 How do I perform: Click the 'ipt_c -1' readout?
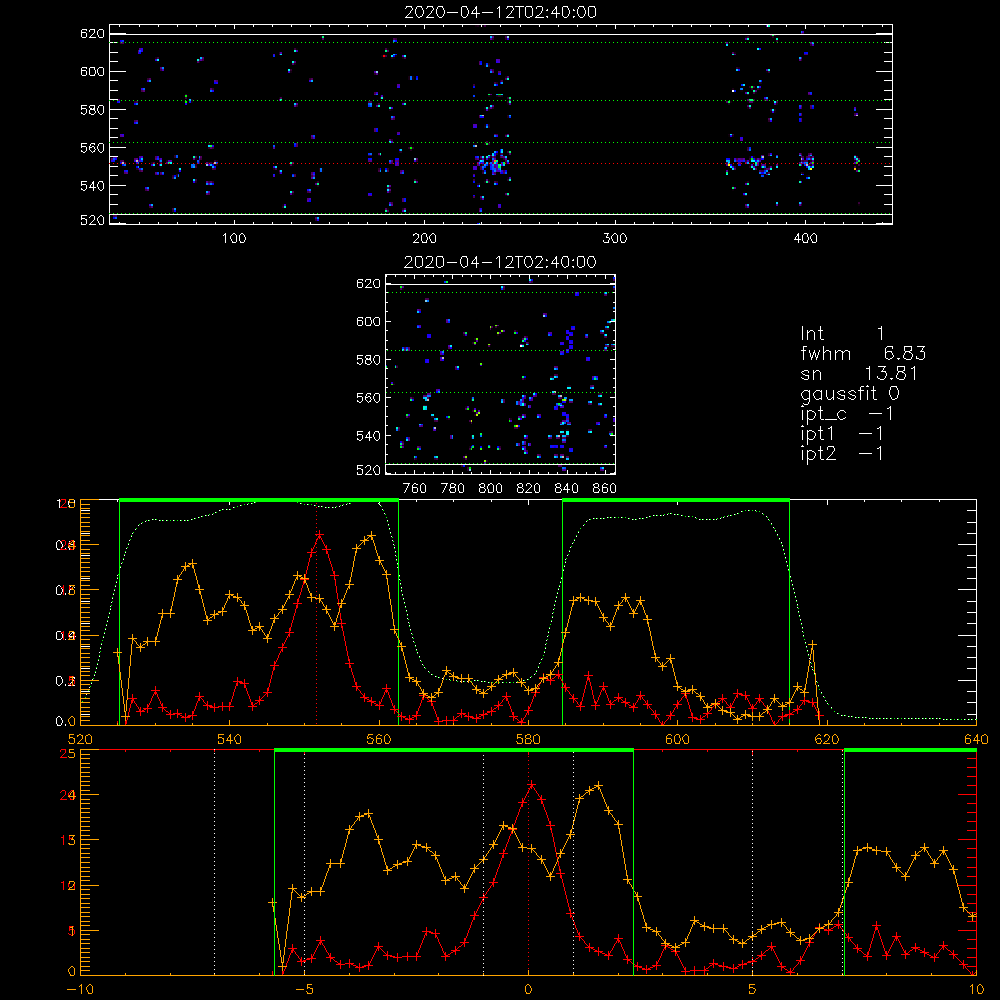click(x=847, y=415)
